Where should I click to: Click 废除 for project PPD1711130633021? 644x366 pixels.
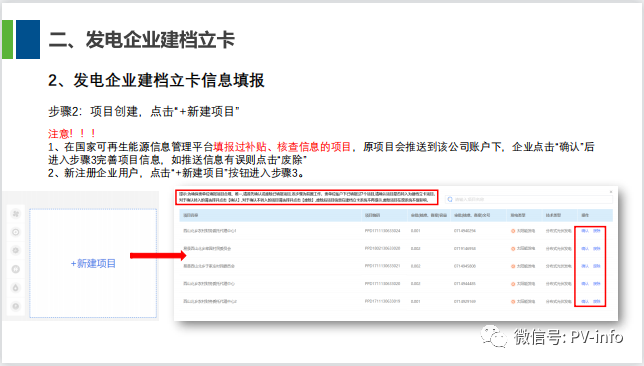tap(597, 266)
